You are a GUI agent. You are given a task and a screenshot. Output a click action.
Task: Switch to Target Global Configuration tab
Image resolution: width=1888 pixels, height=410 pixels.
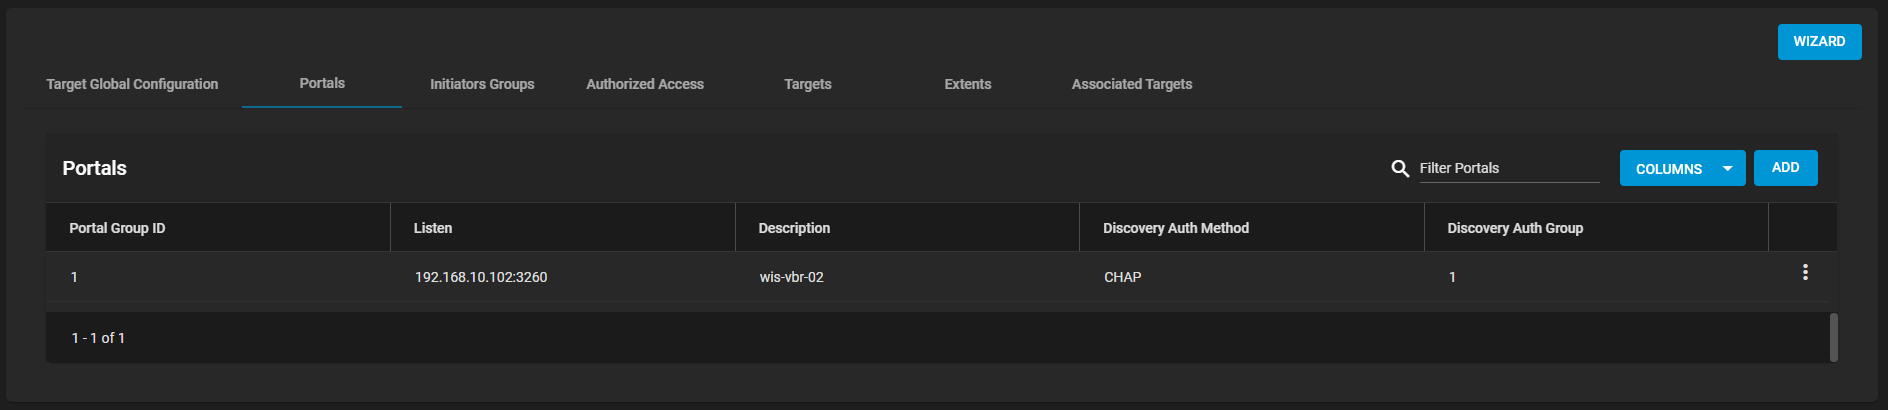[x=132, y=84]
